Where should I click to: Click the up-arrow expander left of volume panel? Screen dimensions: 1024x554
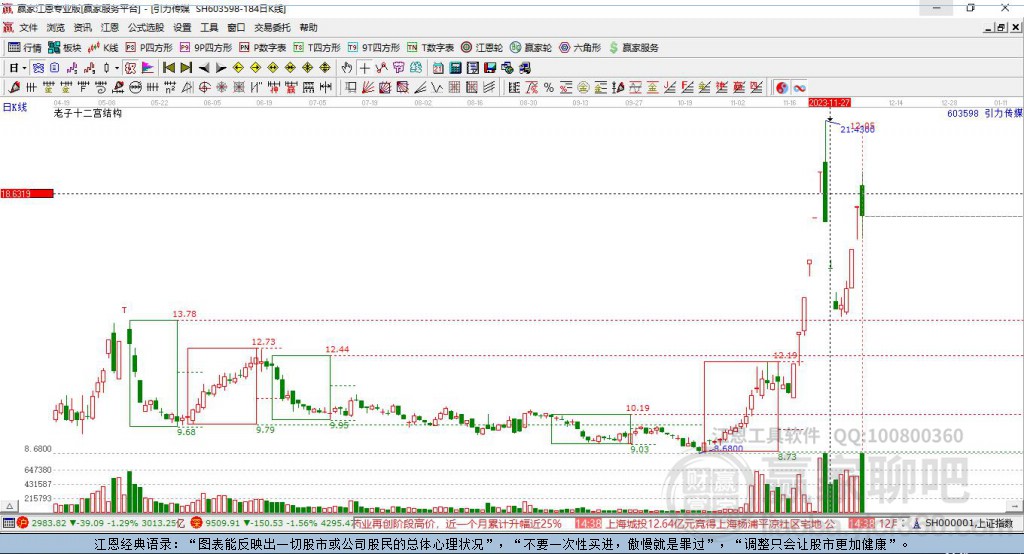pyautogui.click(x=9, y=506)
